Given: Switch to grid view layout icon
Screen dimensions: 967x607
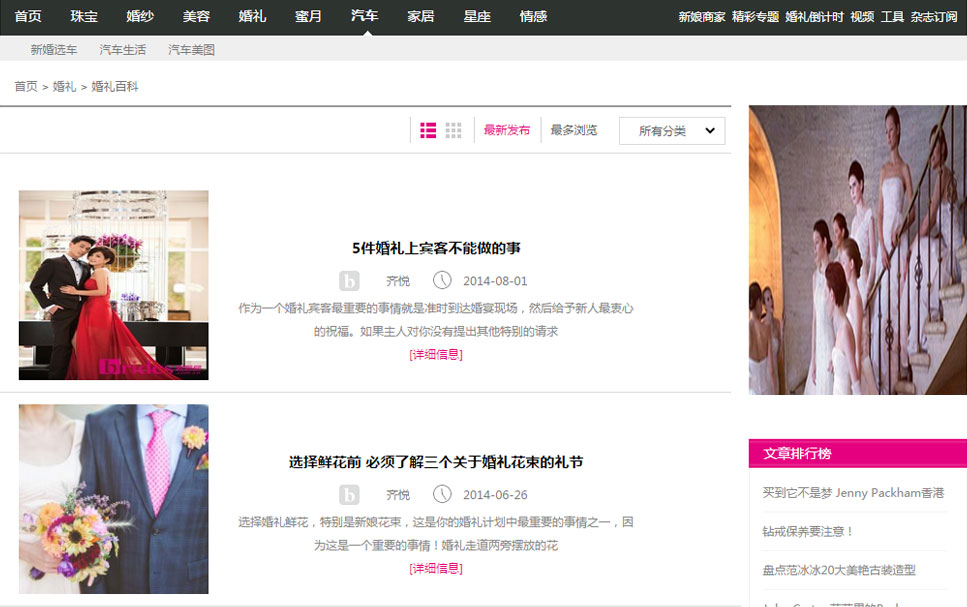Looking at the screenshot, I should [454, 130].
